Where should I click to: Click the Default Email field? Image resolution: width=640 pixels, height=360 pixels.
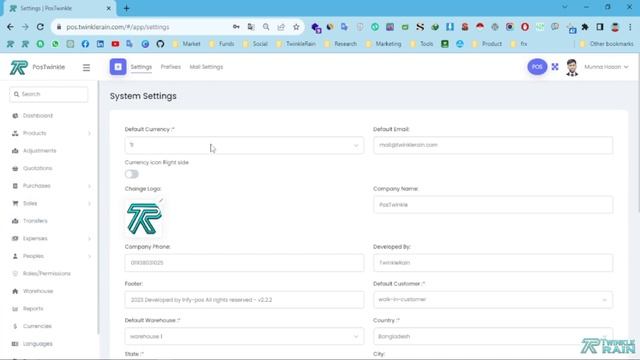pos(493,145)
